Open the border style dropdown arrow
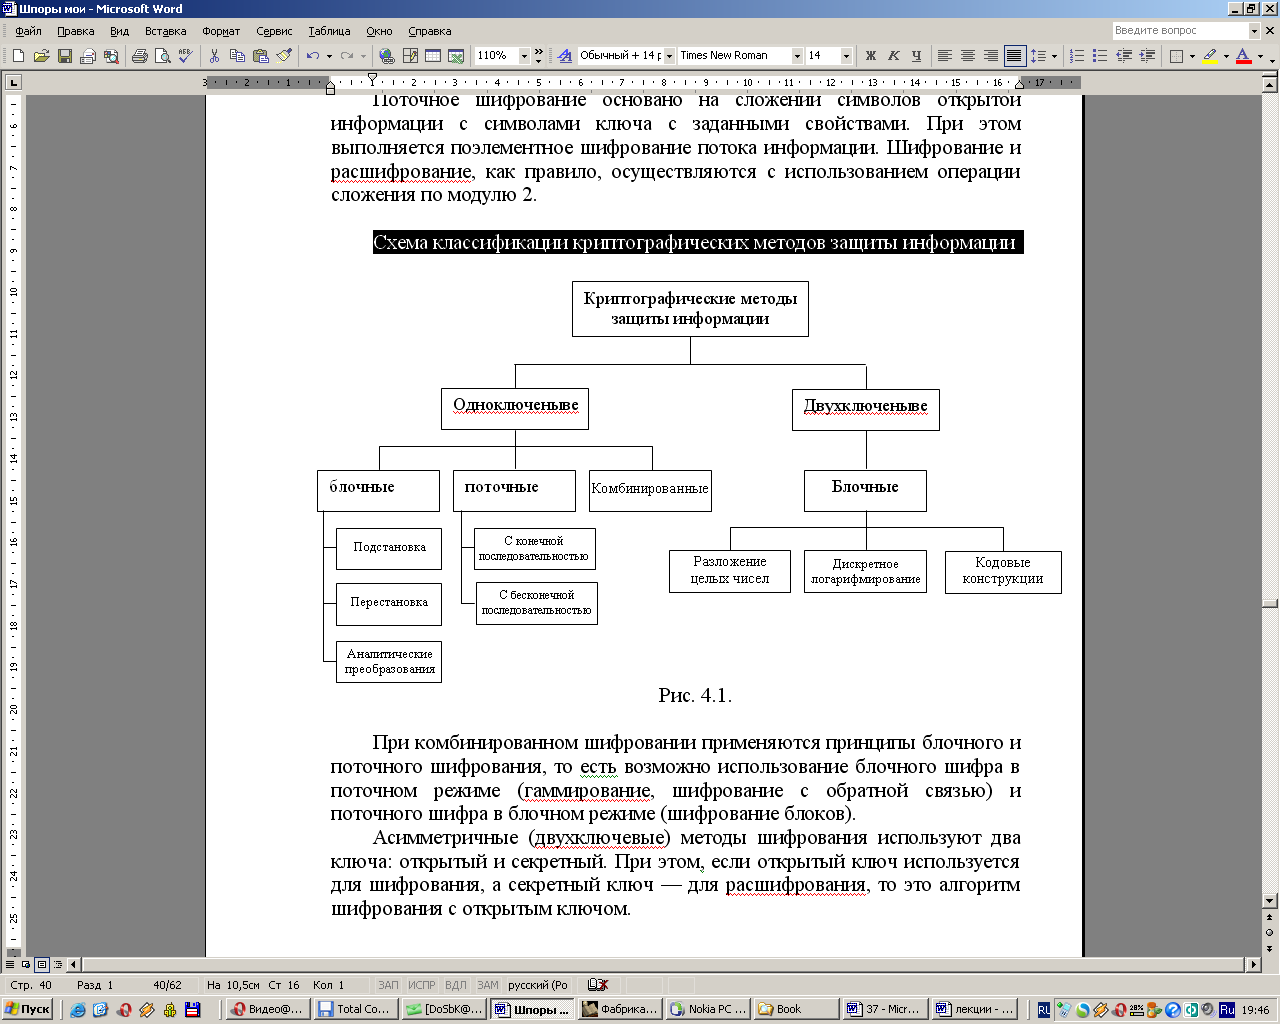The image size is (1280, 1024). [x=1192, y=56]
